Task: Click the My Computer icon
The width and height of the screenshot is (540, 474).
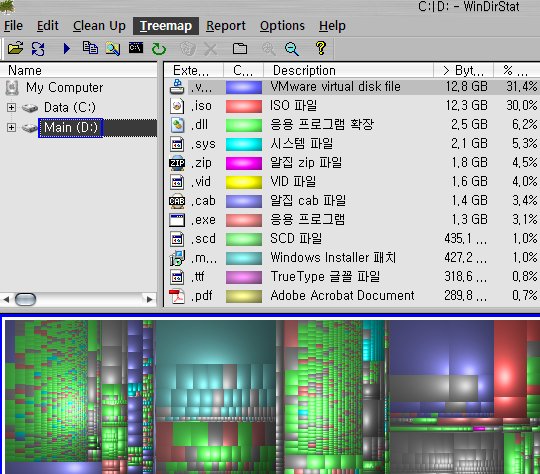Action: point(12,88)
